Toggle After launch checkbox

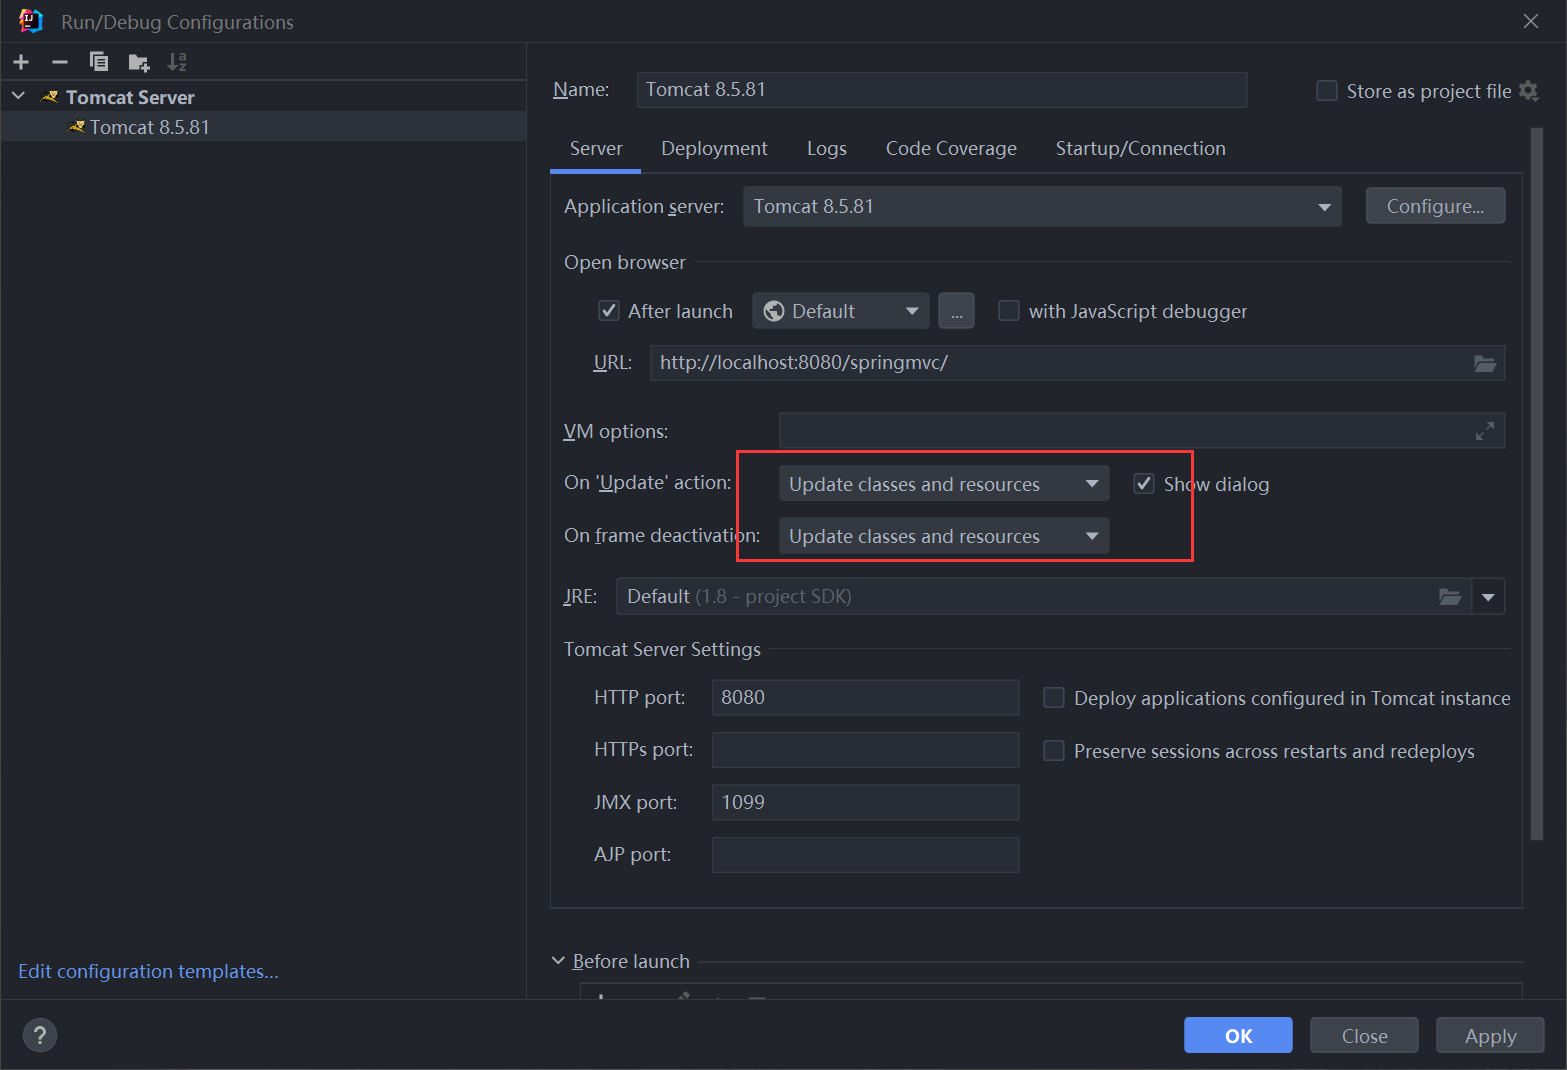click(609, 311)
